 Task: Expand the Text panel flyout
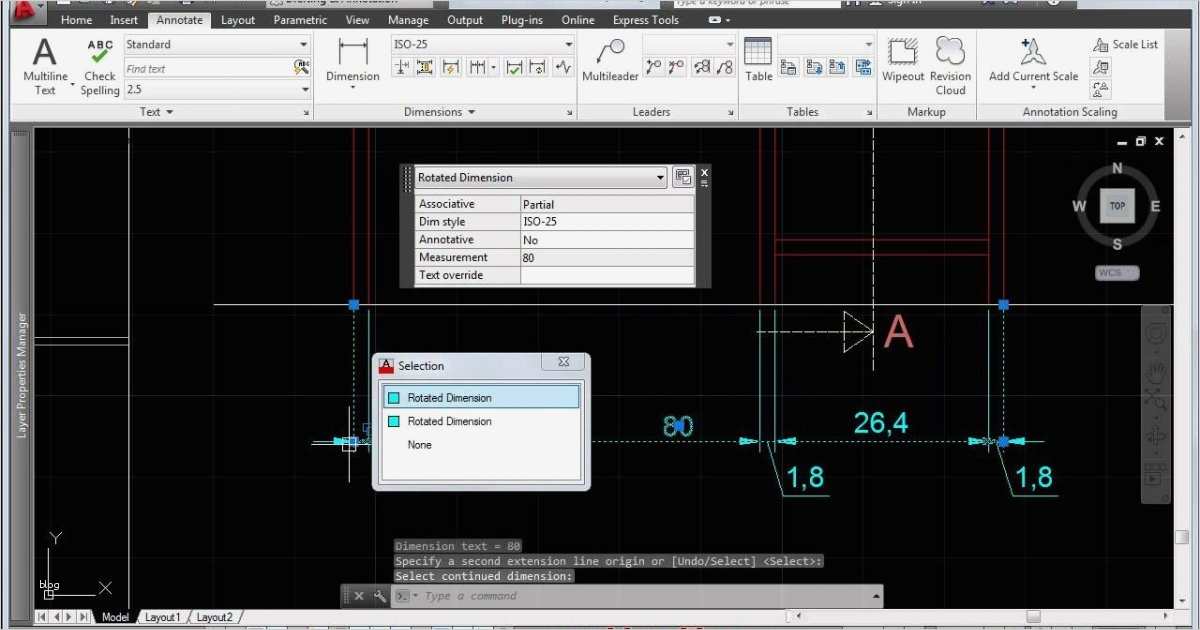click(x=157, y=112)
